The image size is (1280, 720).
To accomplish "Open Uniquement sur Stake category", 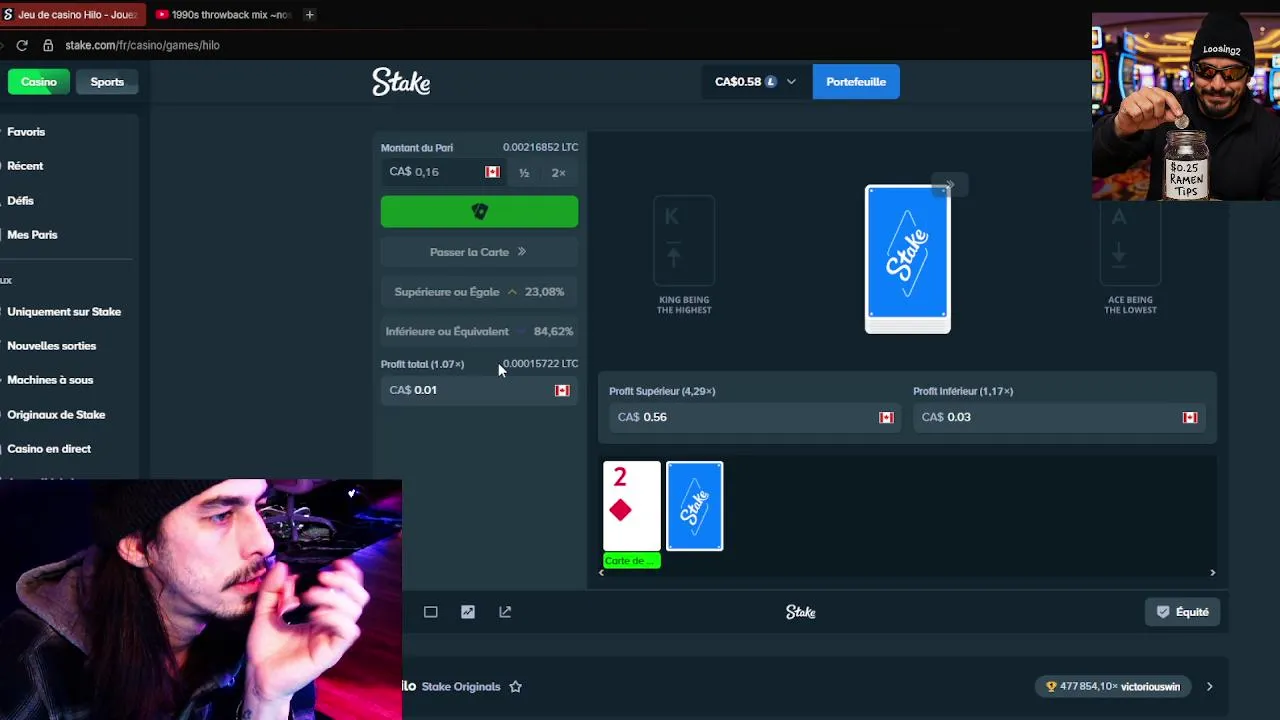I will pos(64,312).
